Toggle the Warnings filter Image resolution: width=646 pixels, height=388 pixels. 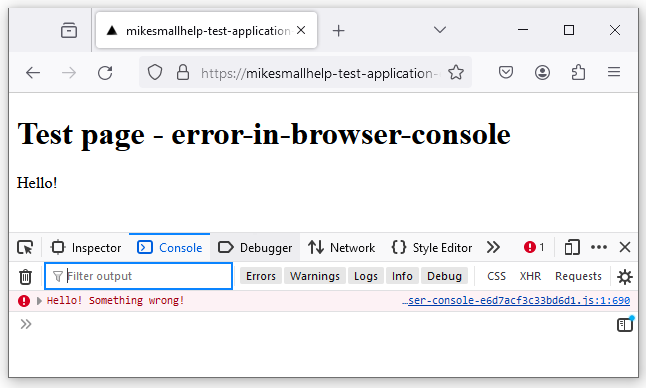tap(315, 276)
